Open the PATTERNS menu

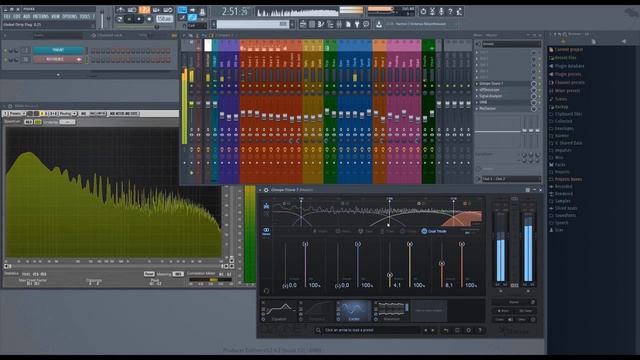(41, 17)
